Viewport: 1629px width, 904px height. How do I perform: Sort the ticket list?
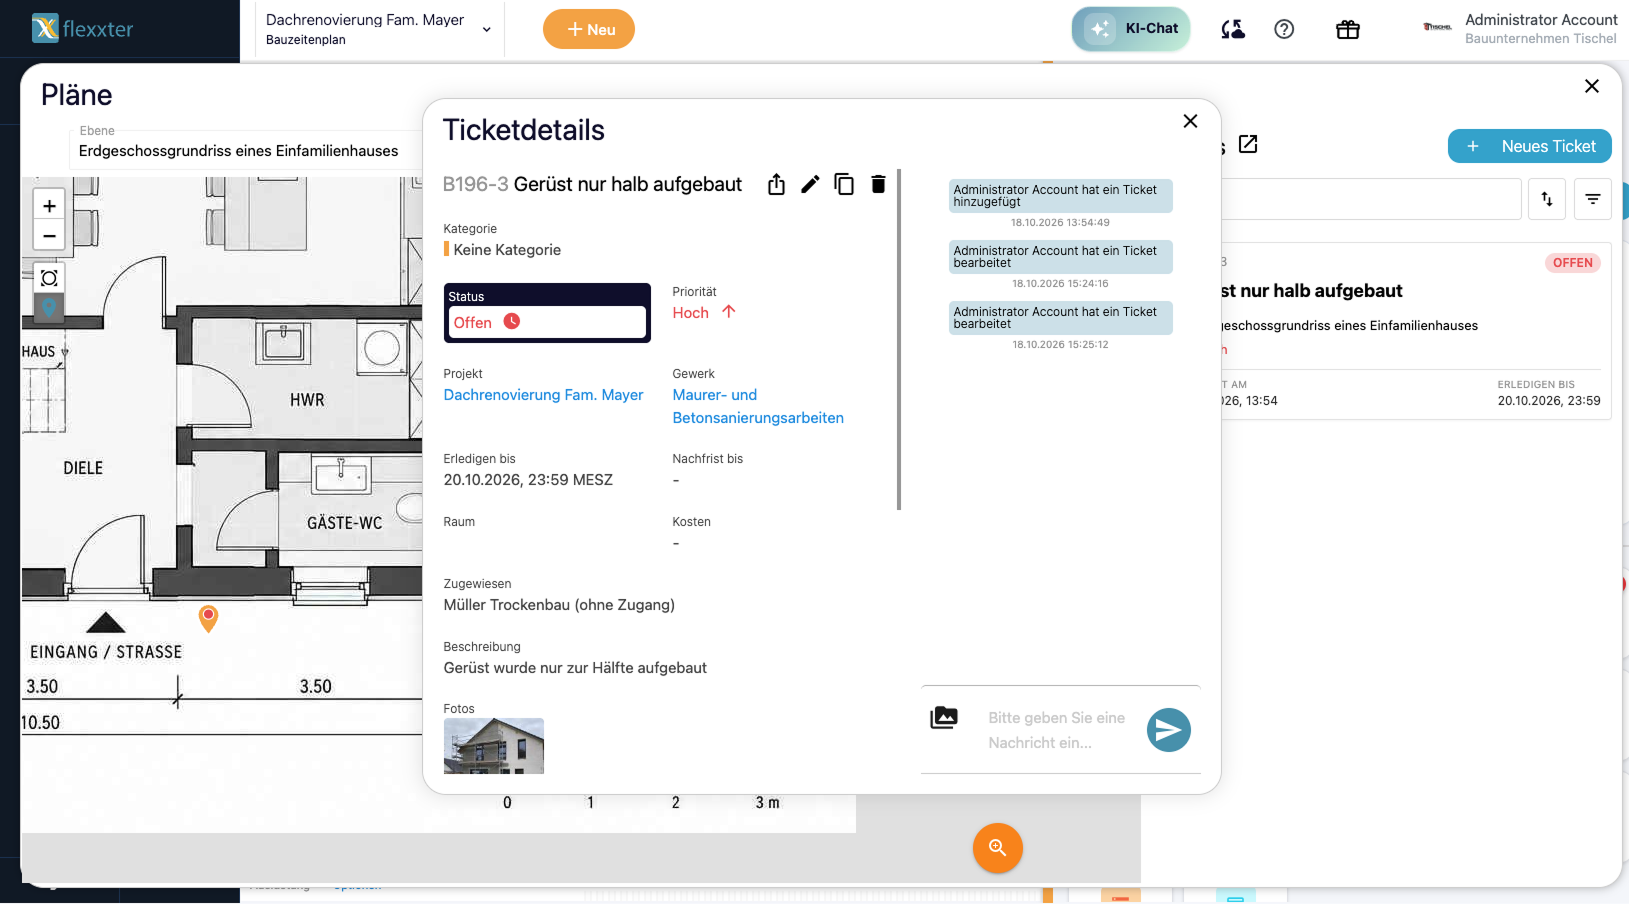click(1547, 199)
